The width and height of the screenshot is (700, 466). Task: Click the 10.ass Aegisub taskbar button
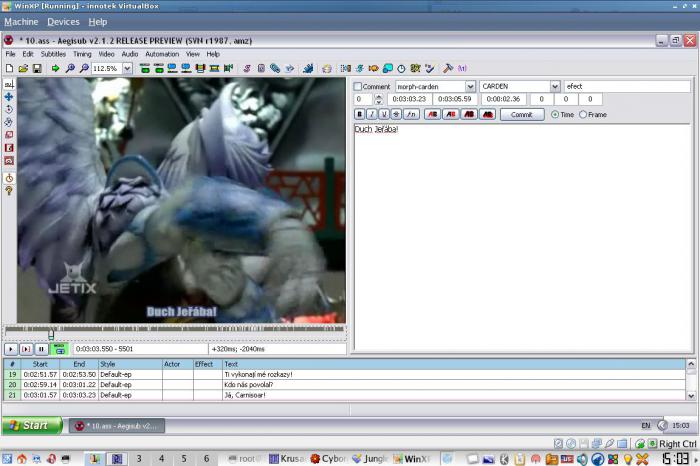coord(117,426)
